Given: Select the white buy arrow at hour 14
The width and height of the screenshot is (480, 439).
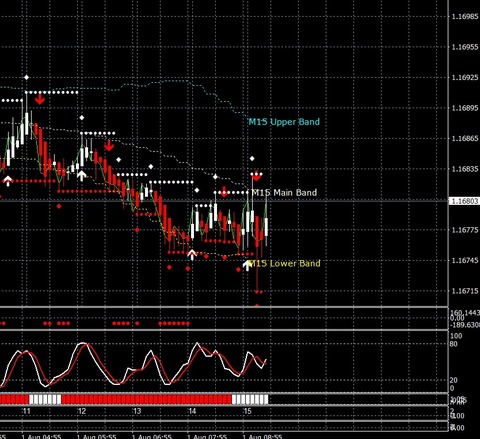Looking at the screenshot, I should [x=192, y=255].
